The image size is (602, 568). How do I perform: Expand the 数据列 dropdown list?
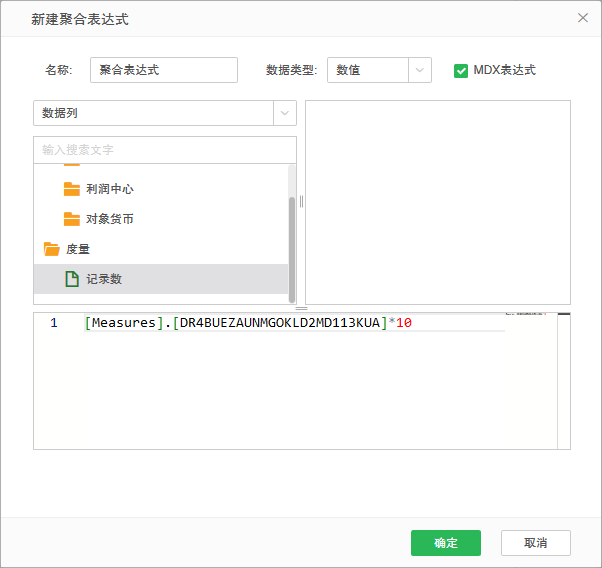click(285, 113)
